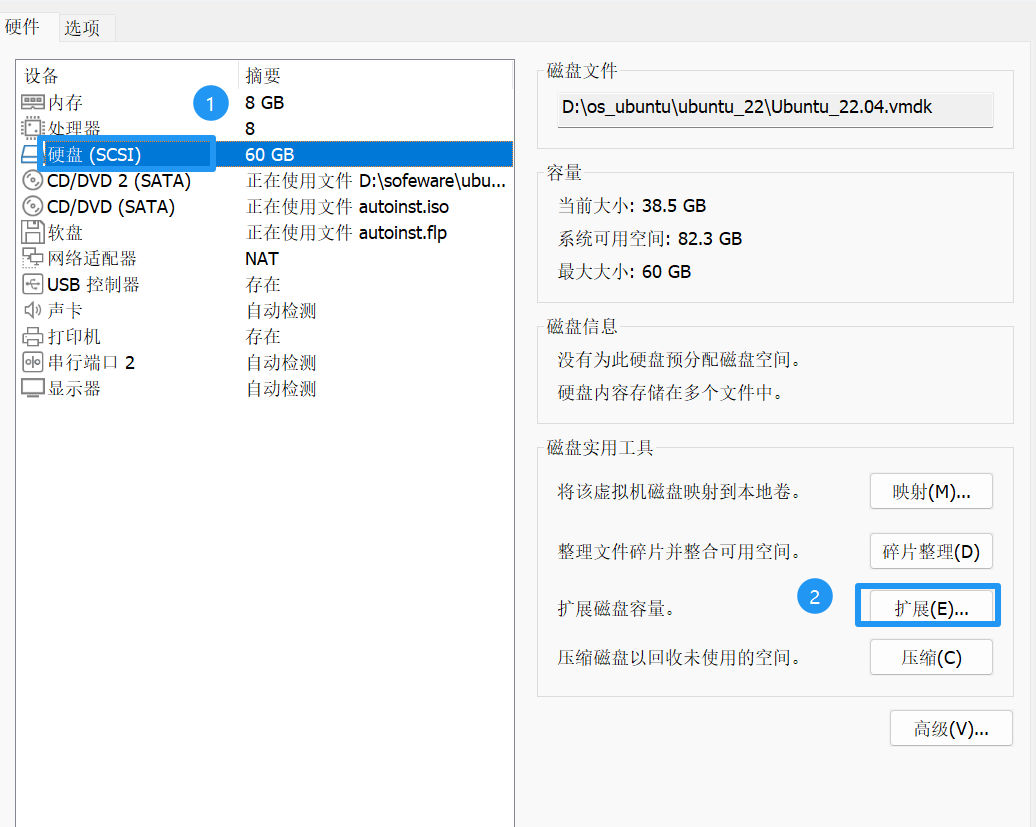Click the 设备 column header

42,76
